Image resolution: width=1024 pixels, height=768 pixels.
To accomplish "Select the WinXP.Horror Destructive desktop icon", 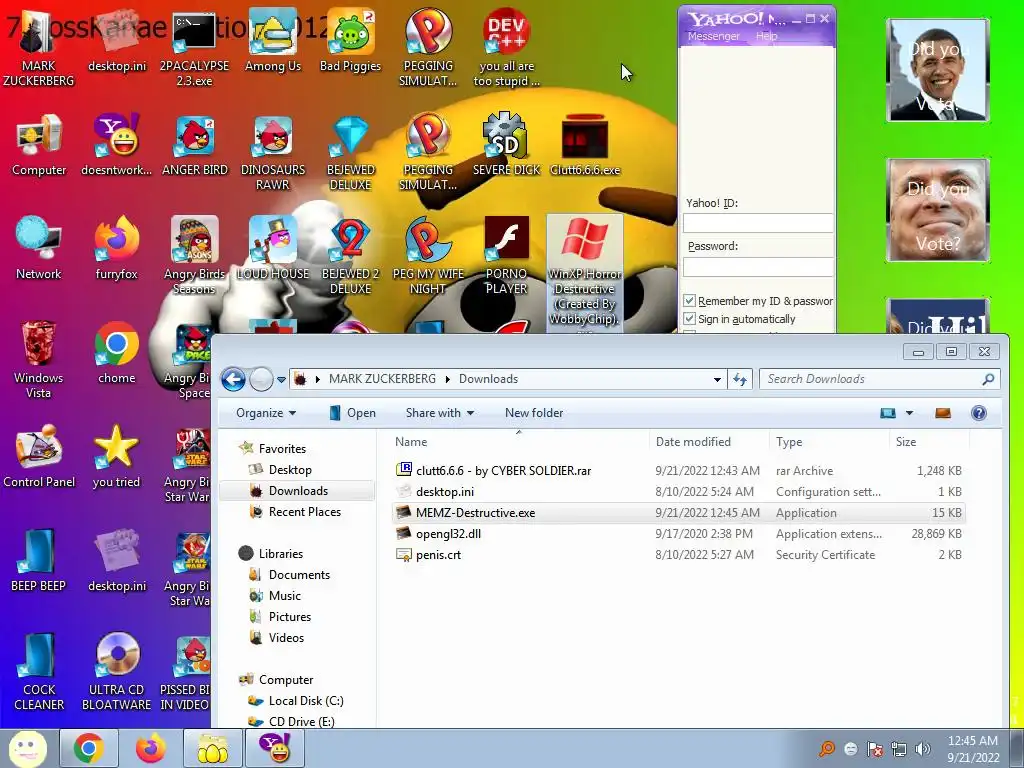I will click(x=584, y=271).
